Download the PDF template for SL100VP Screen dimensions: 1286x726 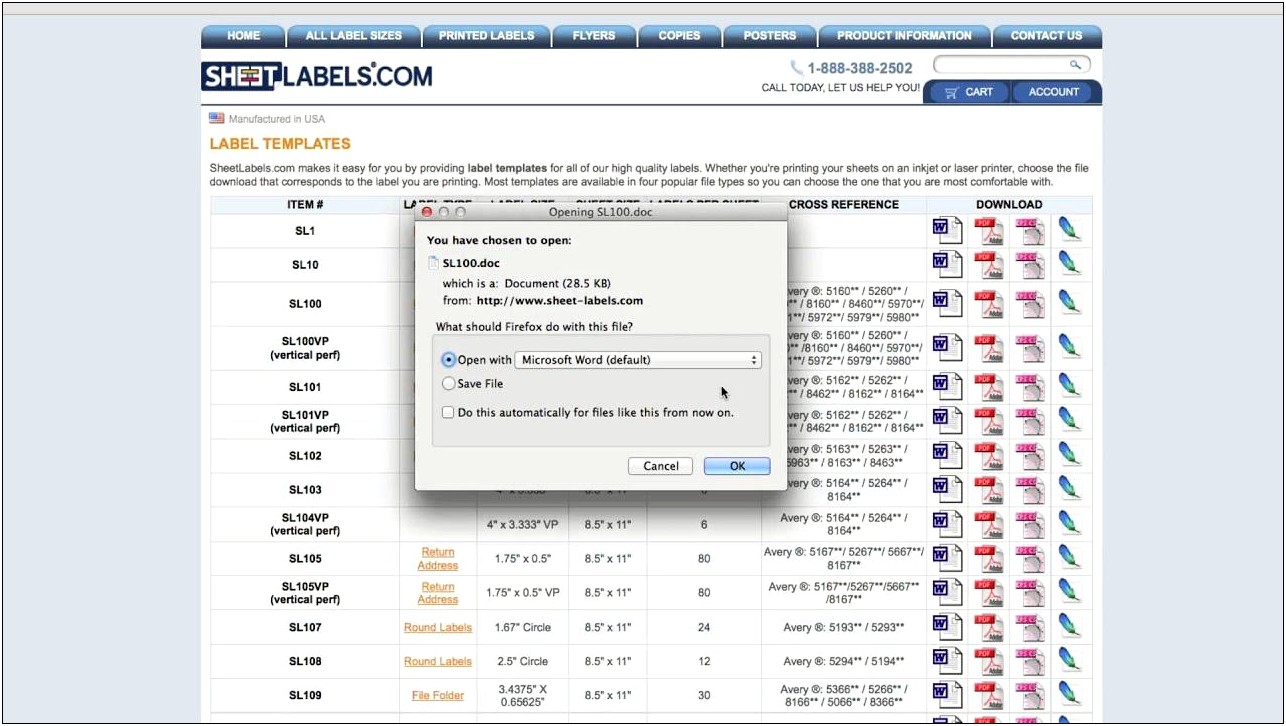(989, 348)
